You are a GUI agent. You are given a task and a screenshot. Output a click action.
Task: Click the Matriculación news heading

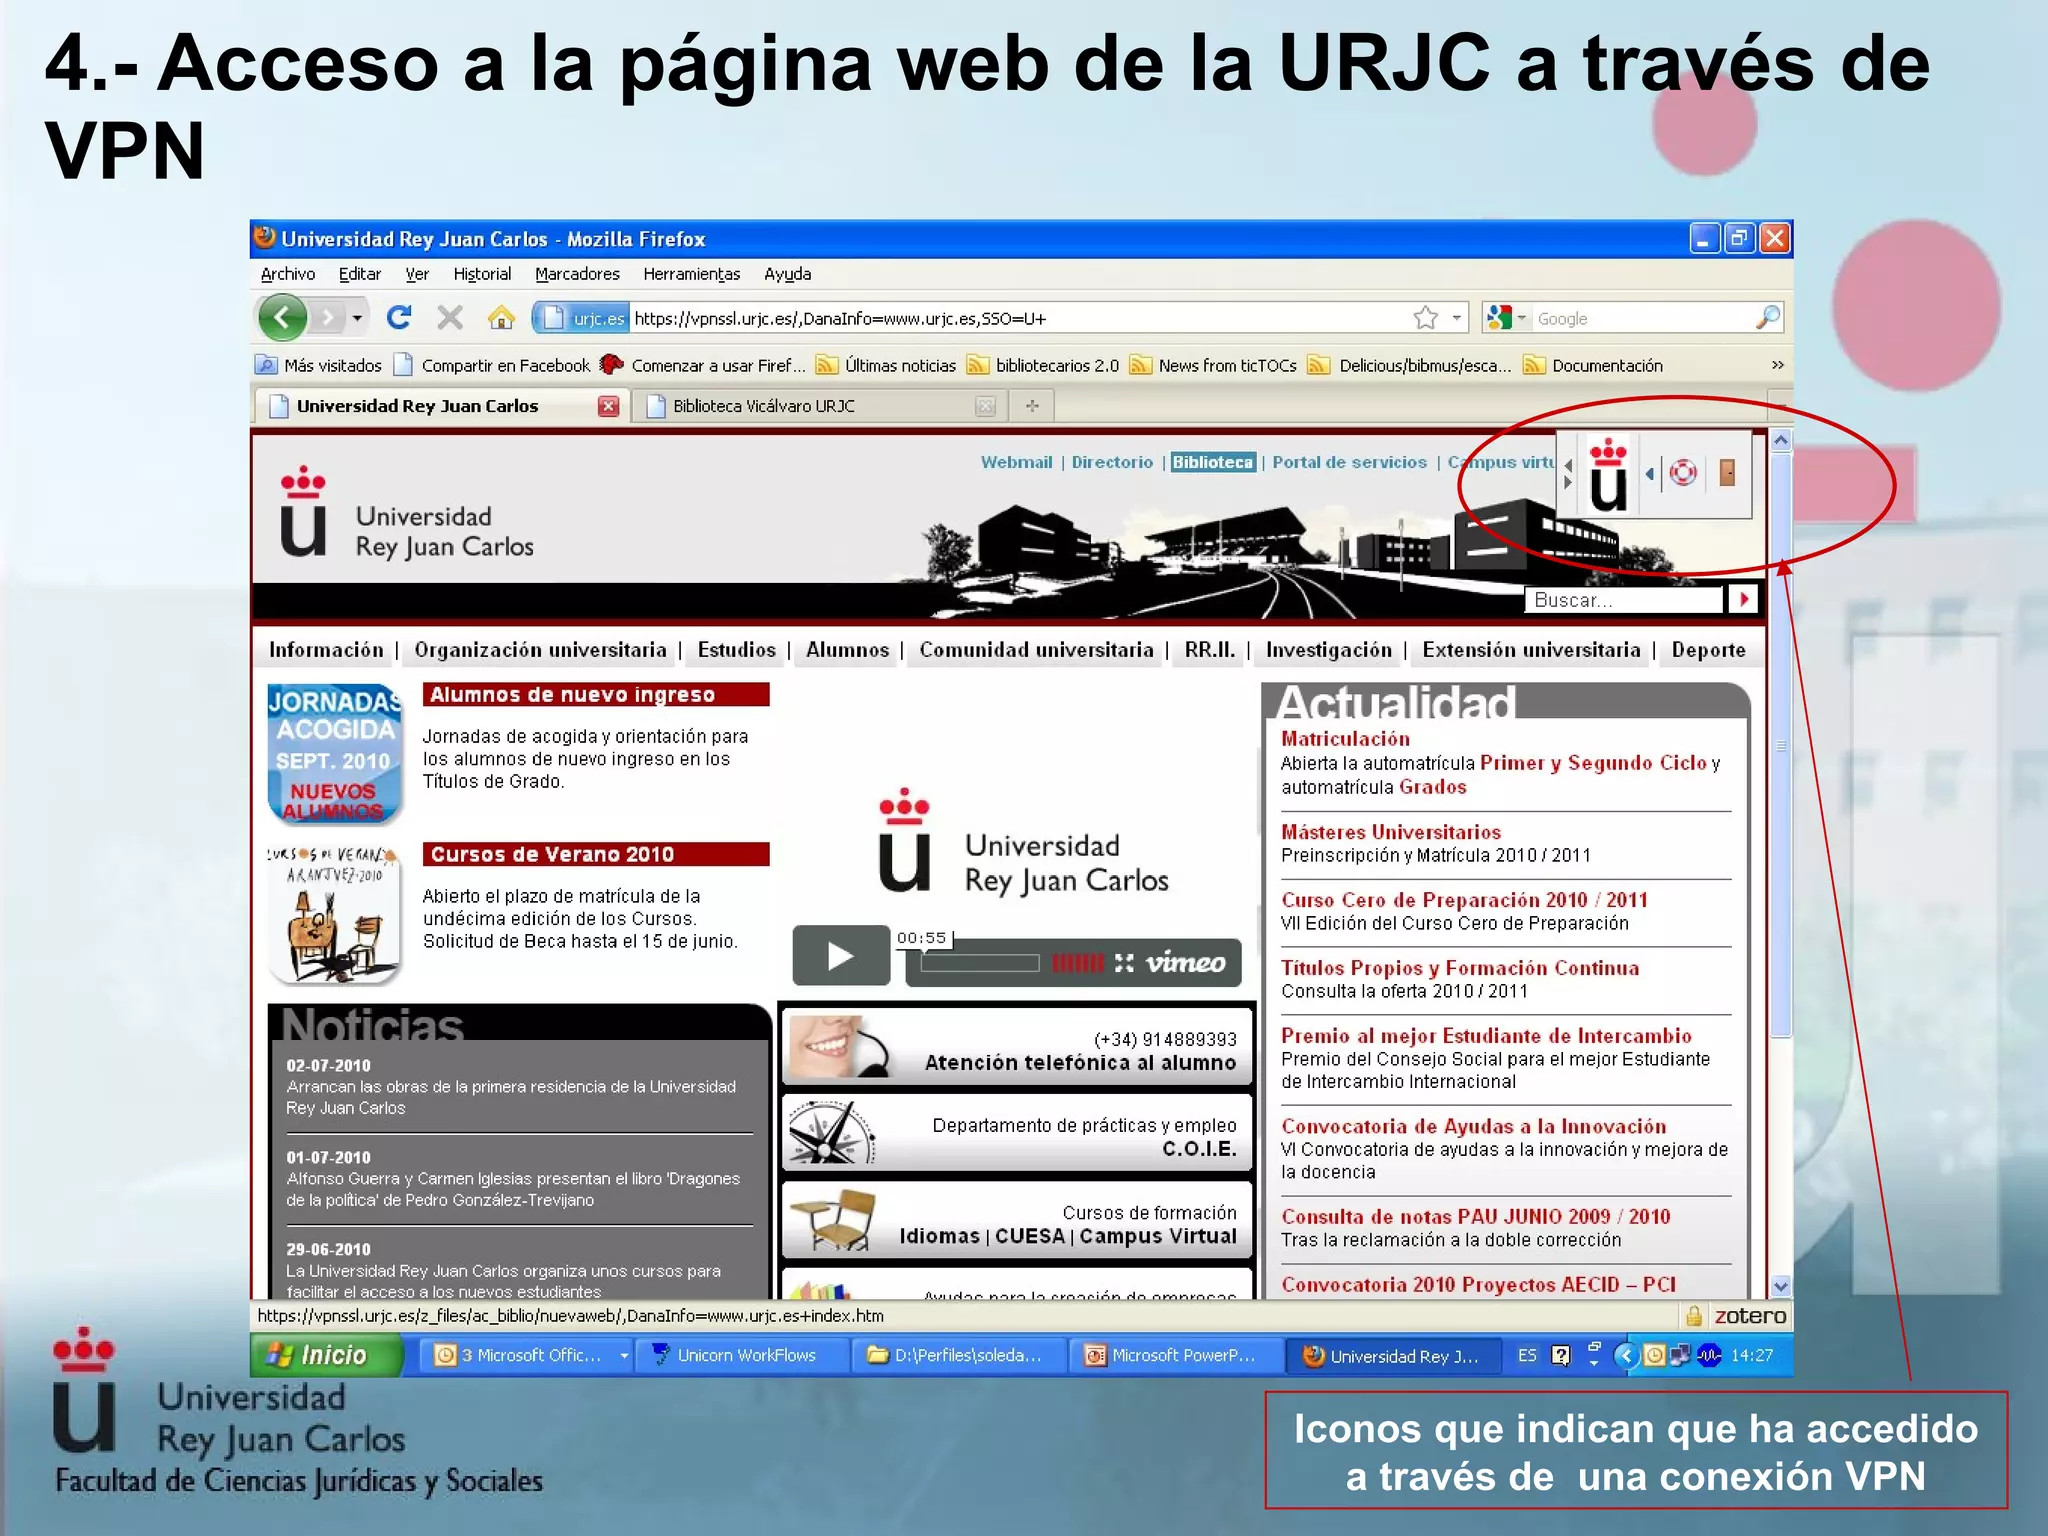click(1345, 739)
